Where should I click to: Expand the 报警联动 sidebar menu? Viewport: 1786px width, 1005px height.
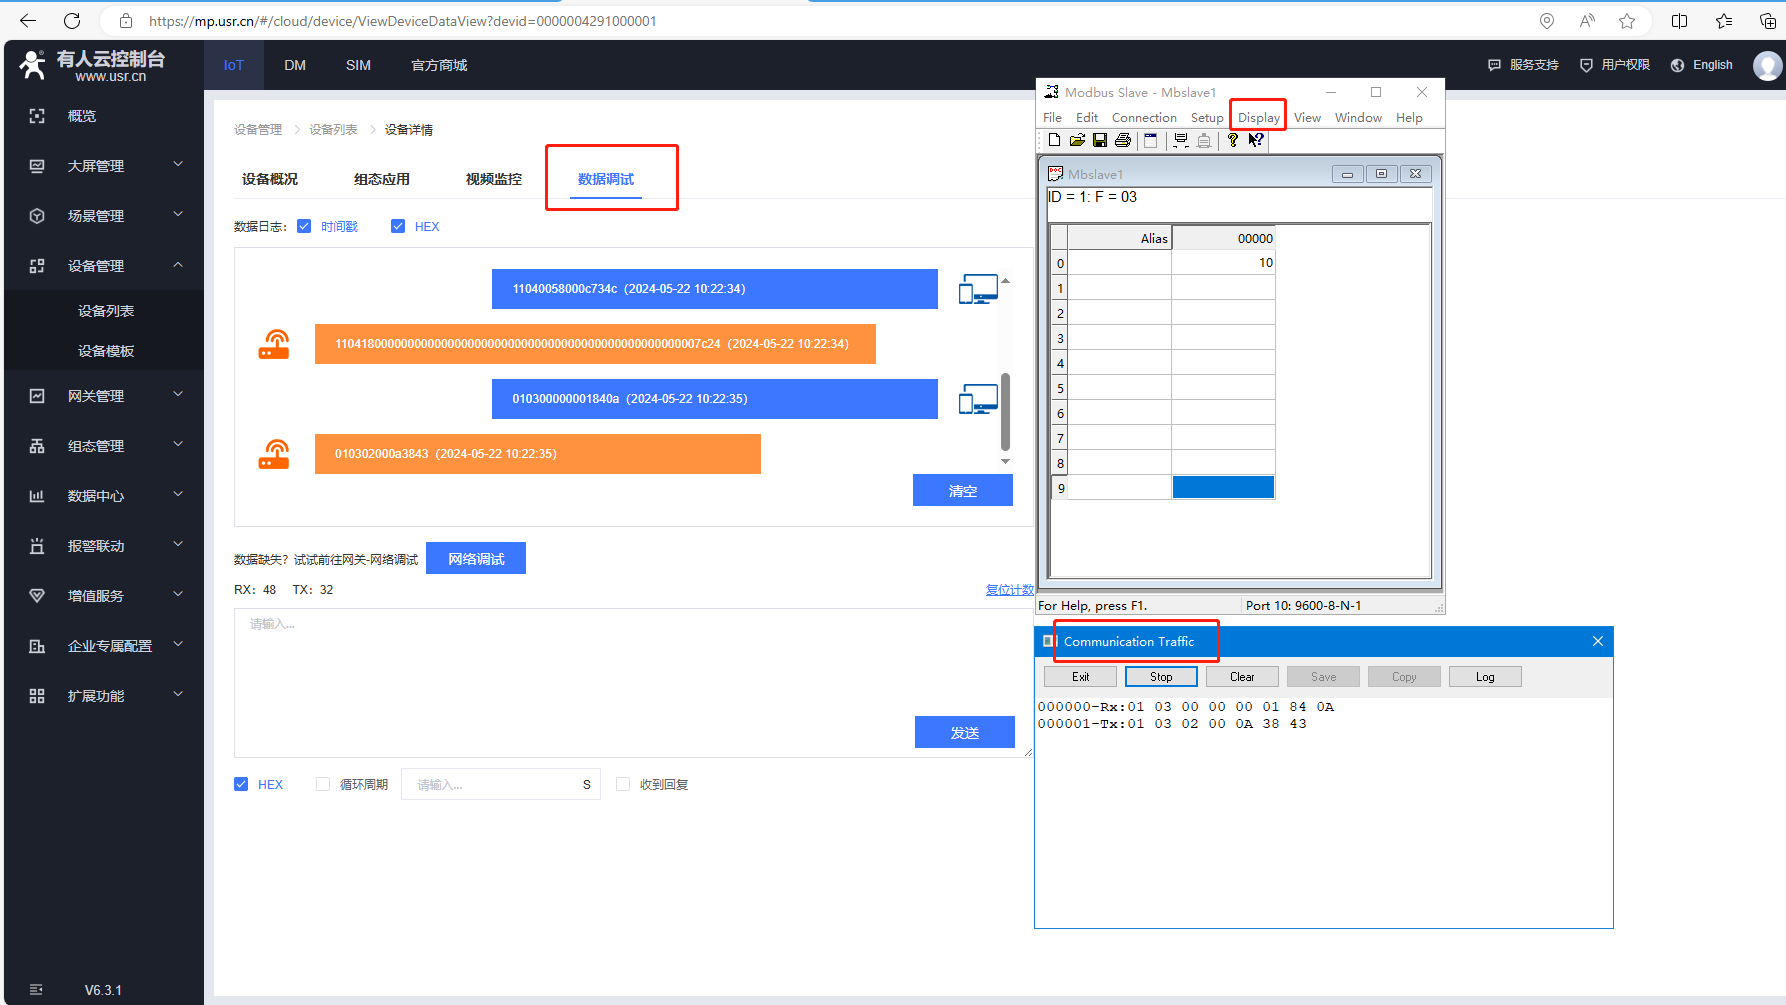(x=104, y=546)
